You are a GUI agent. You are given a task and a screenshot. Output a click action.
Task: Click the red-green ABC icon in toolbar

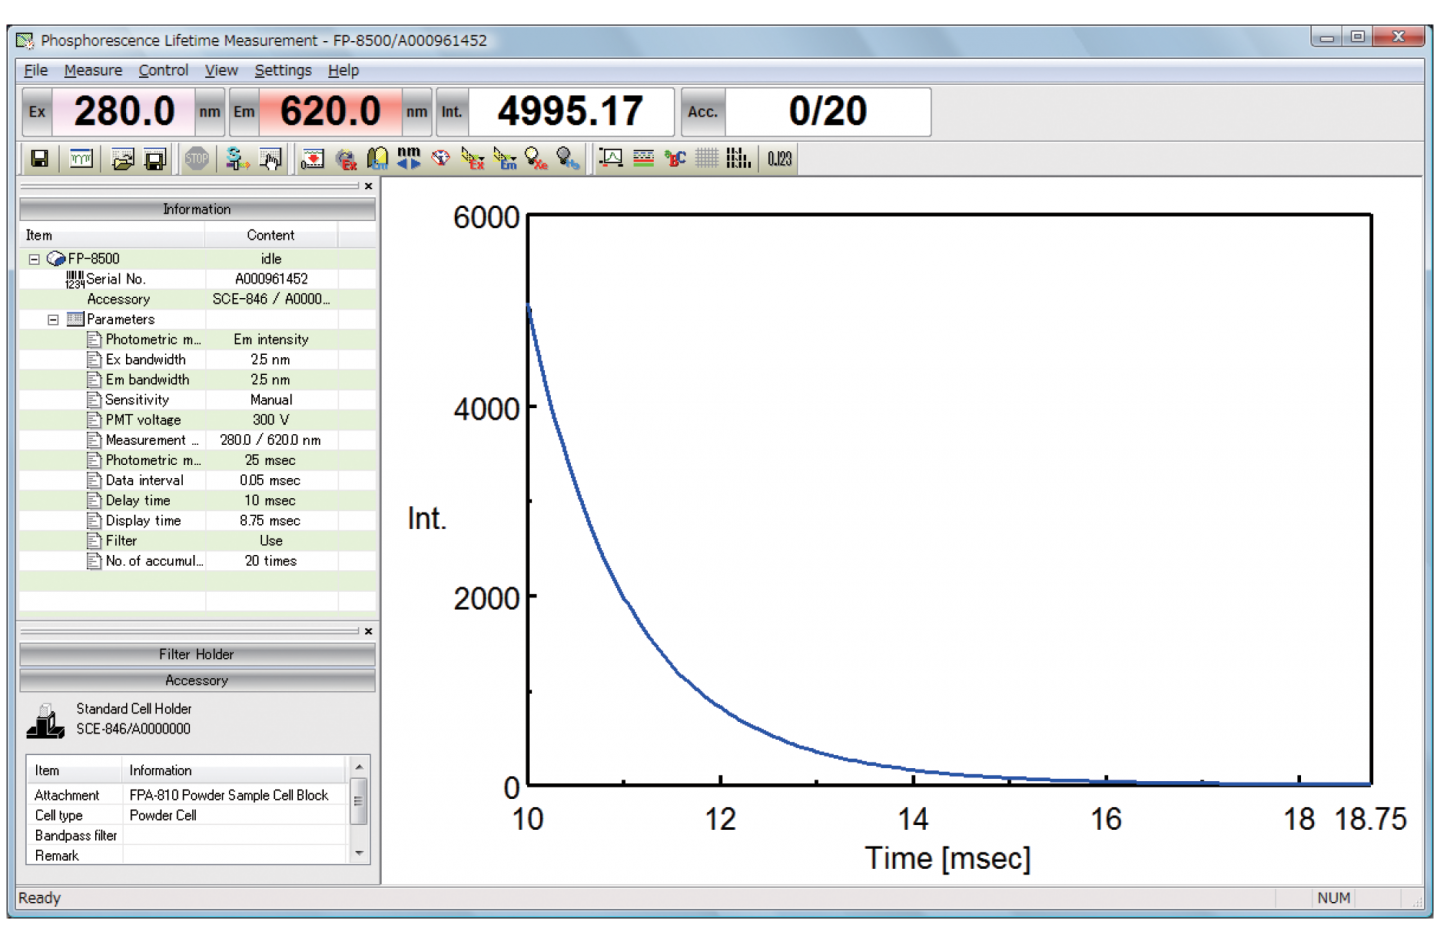[675, 159]
